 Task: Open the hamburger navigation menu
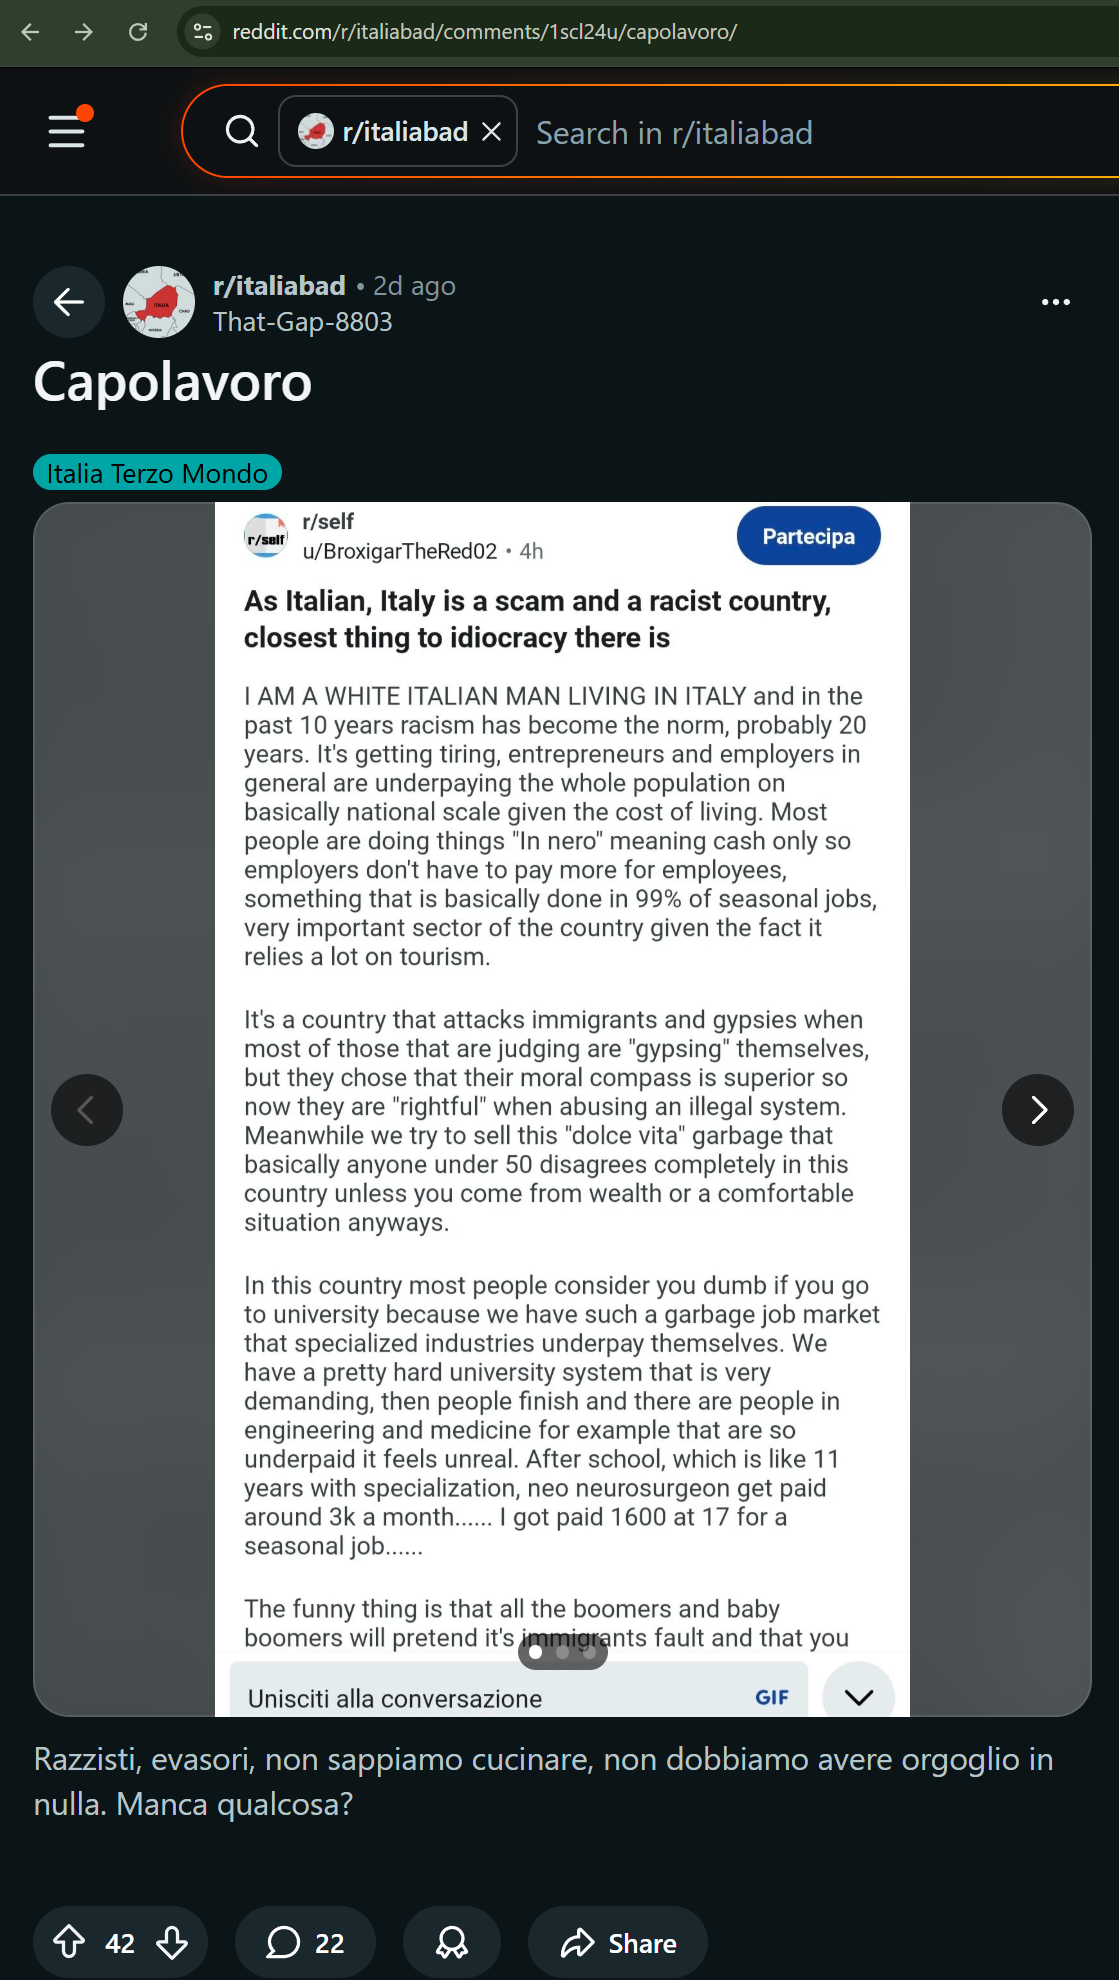[67, 131]
